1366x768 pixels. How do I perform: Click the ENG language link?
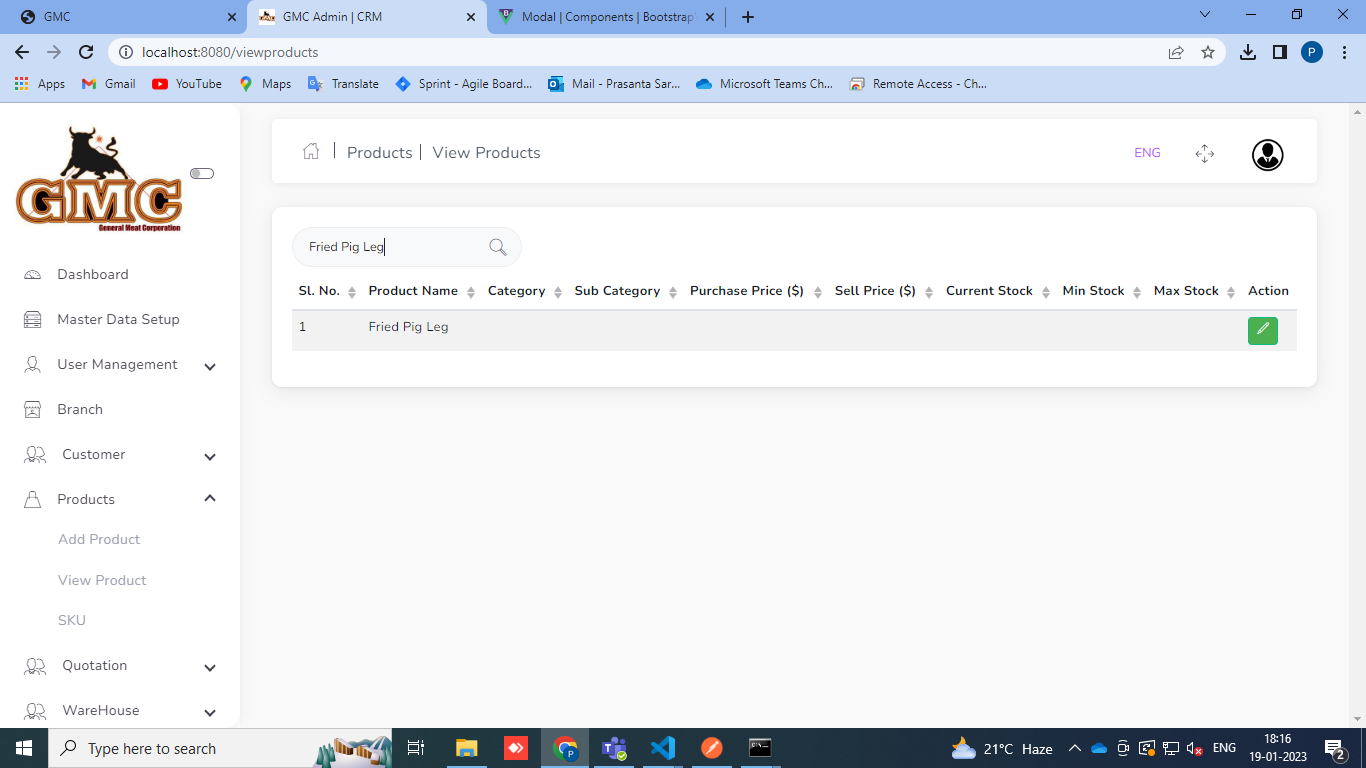[x=1147, y=153]
